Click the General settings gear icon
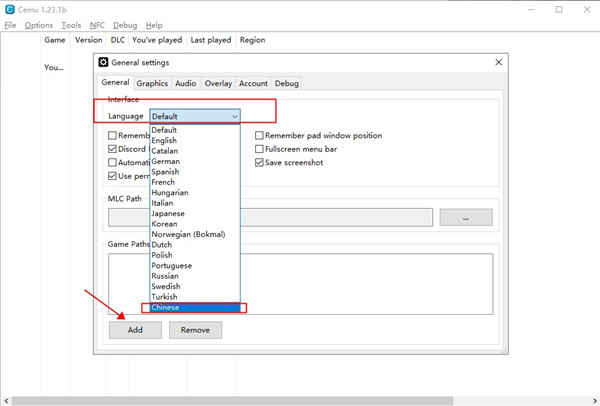 (103, 62)
